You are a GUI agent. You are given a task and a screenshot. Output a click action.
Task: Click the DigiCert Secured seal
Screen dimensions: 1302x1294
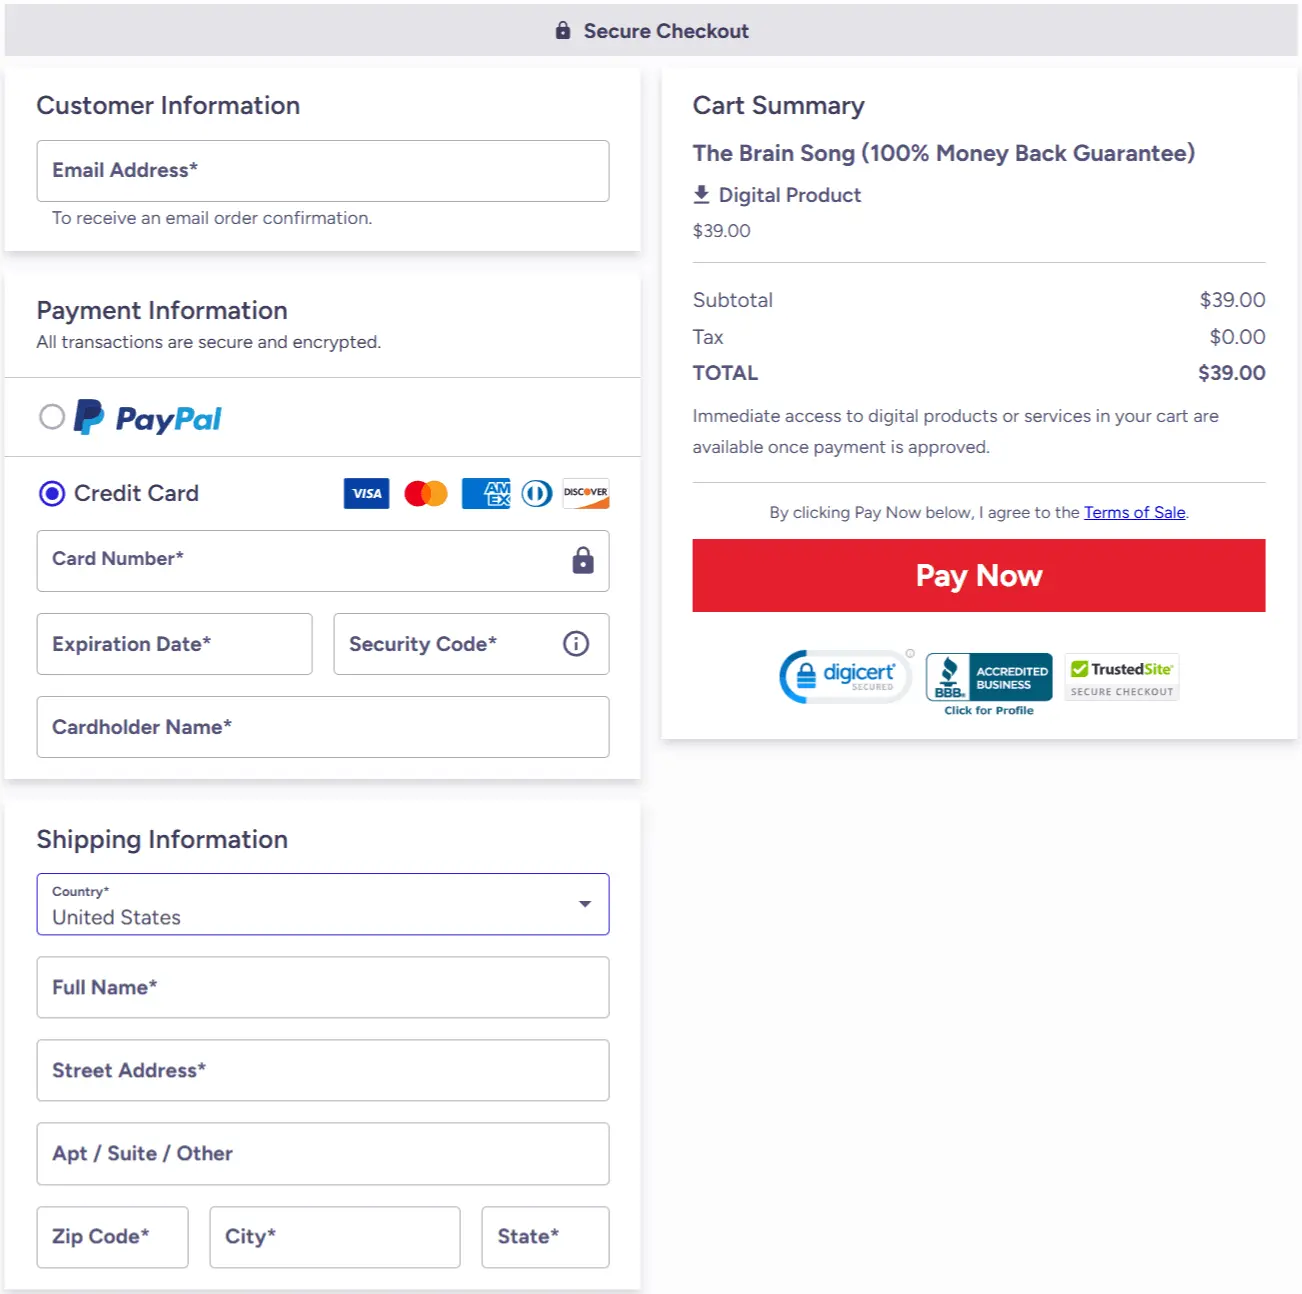coord(845,676)
